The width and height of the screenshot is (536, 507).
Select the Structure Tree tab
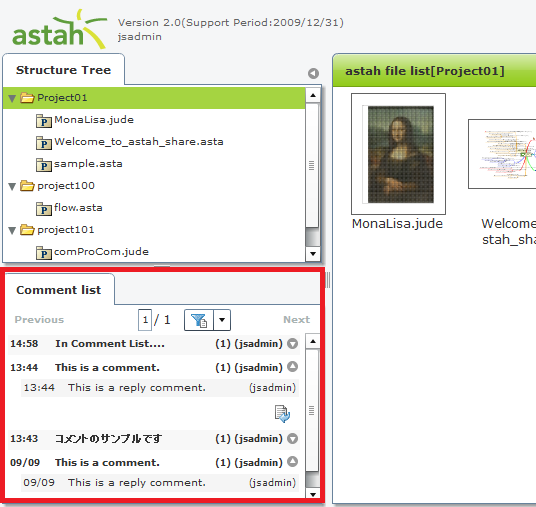click(64, 70)
